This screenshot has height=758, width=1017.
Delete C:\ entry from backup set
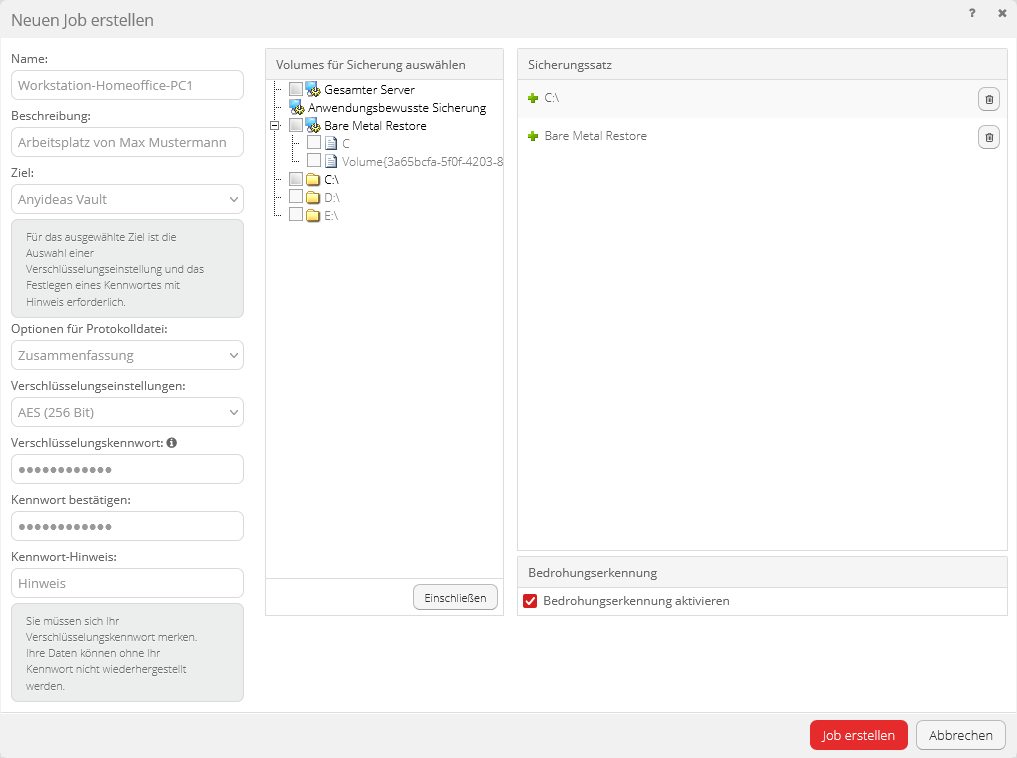(988, 99)
